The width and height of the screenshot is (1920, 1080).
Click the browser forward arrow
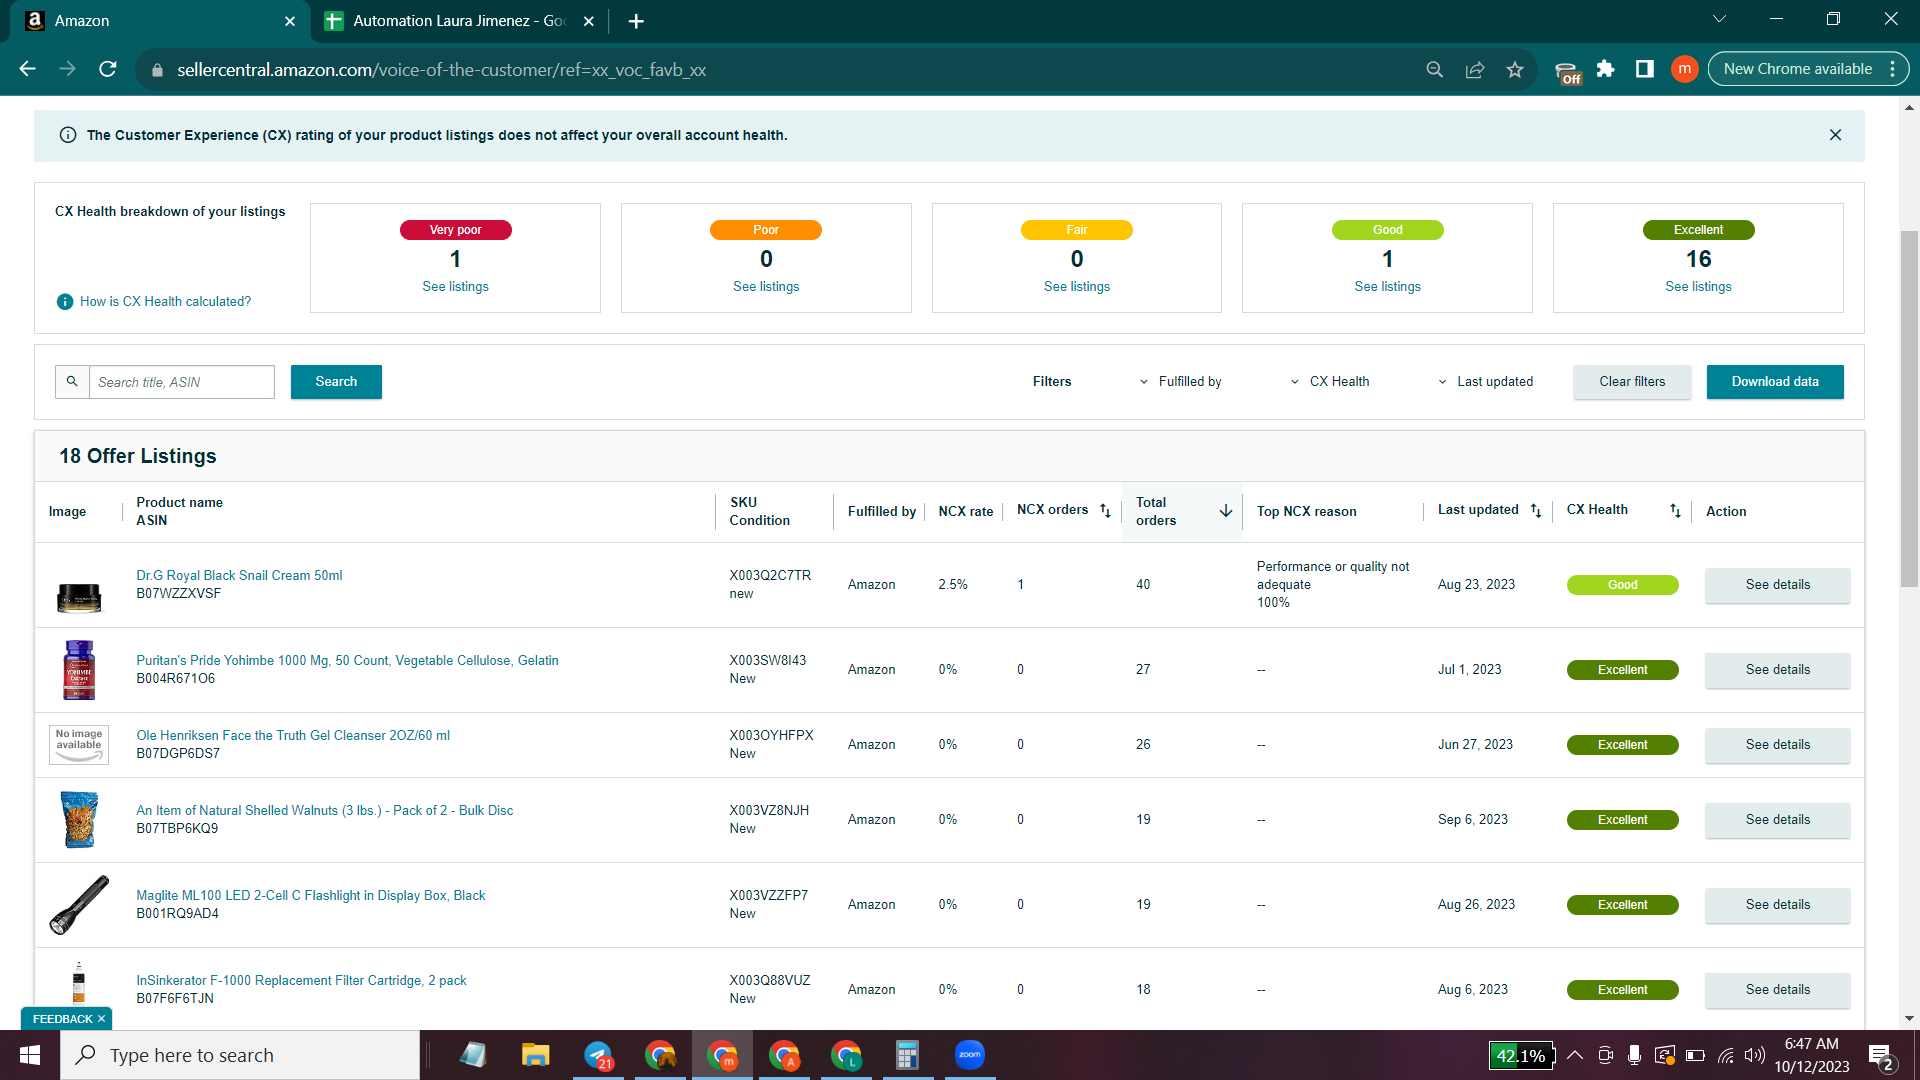67,69
